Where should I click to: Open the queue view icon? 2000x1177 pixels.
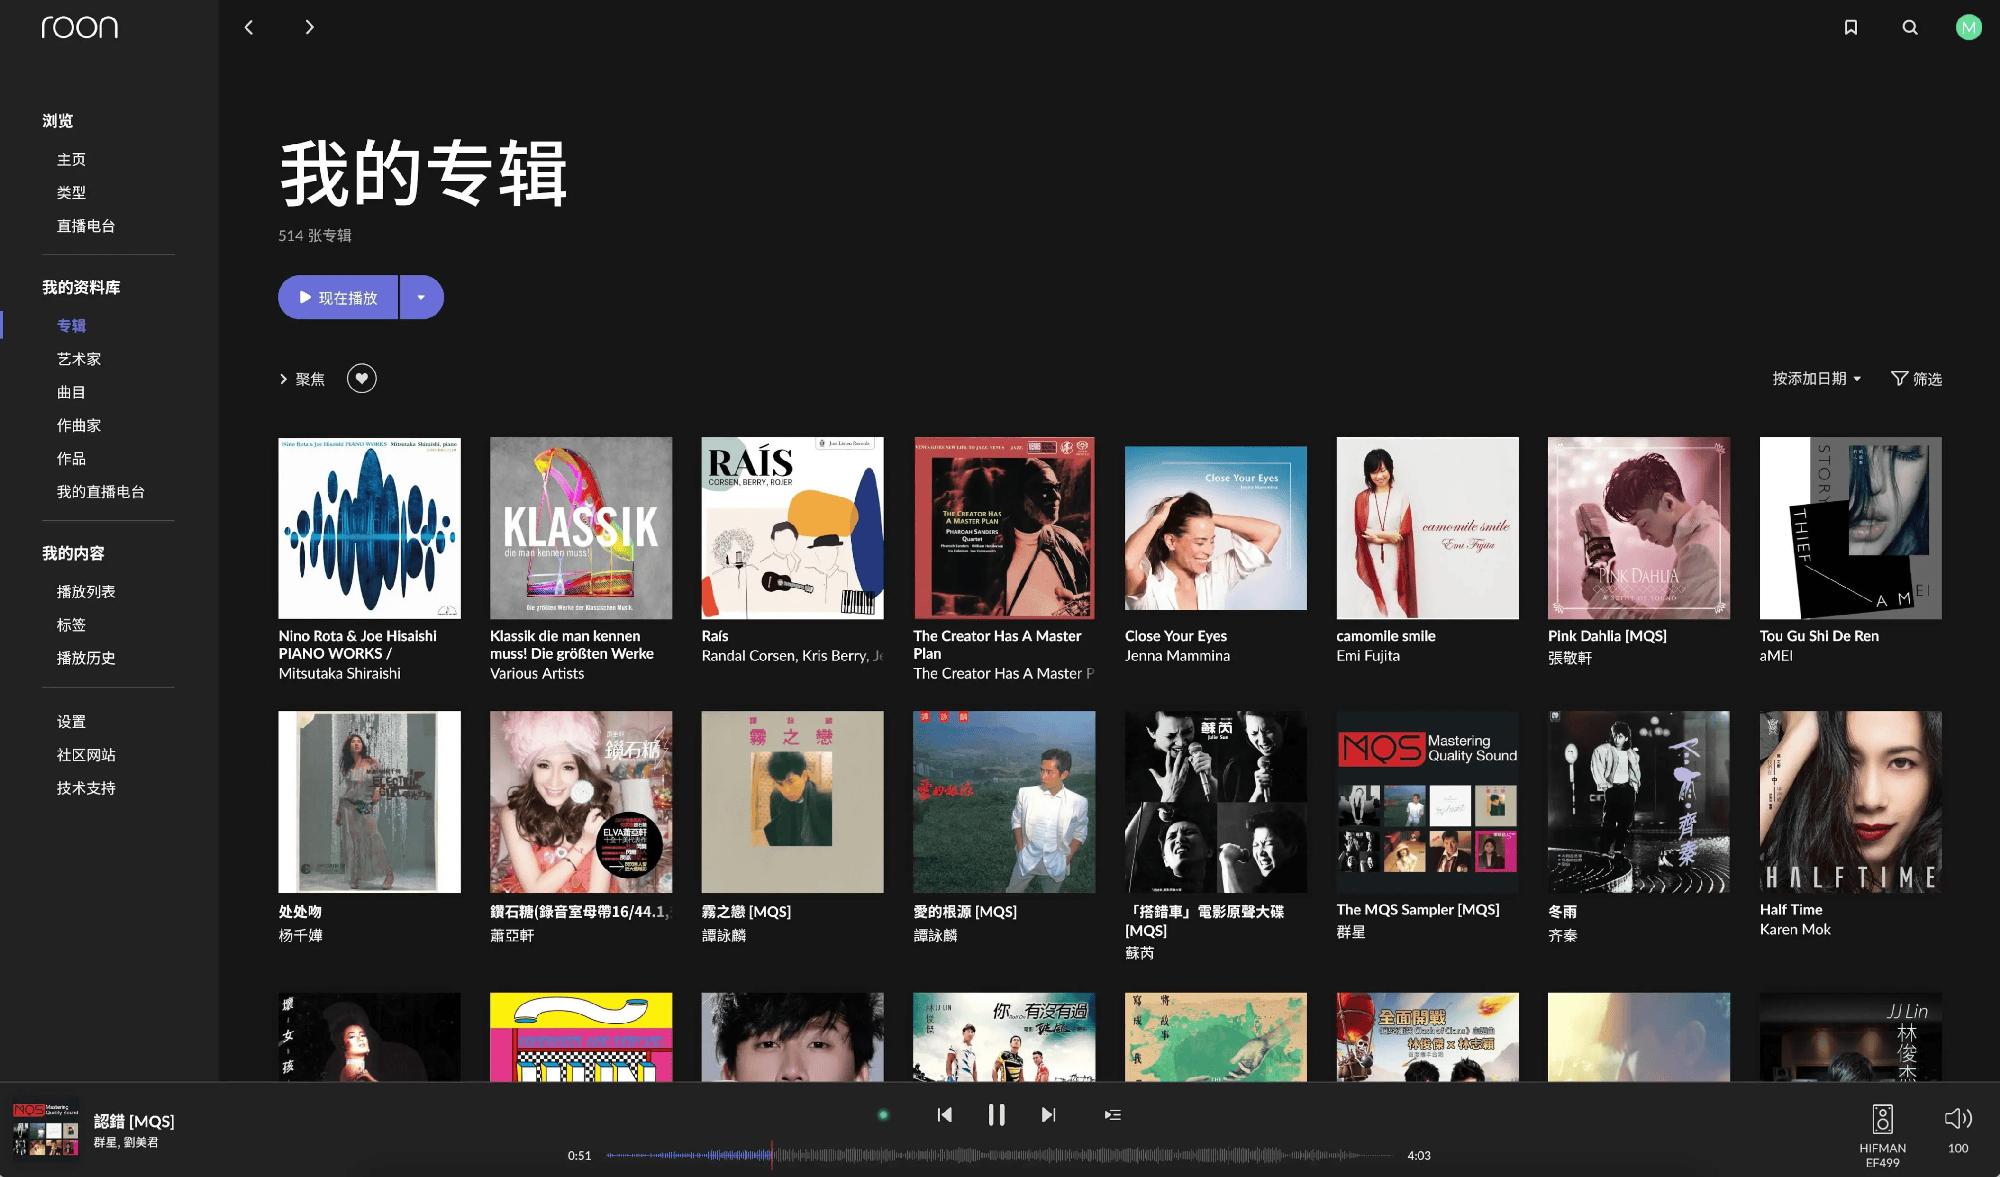(x=1112, y=1117)
